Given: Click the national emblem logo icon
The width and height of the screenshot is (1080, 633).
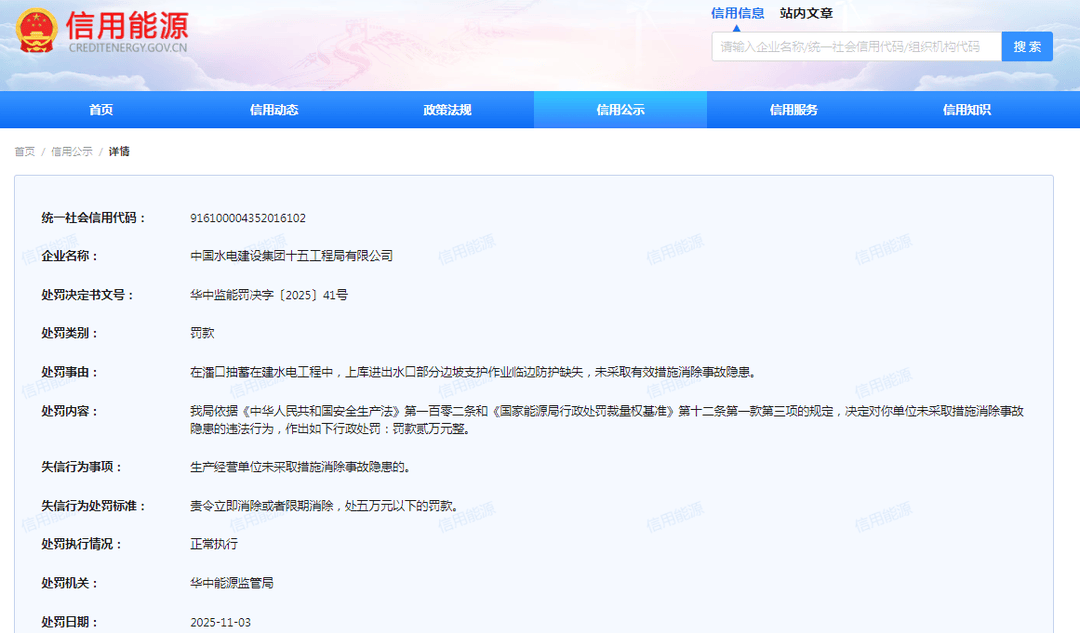Looking at the screenshot, I should 39,31.
